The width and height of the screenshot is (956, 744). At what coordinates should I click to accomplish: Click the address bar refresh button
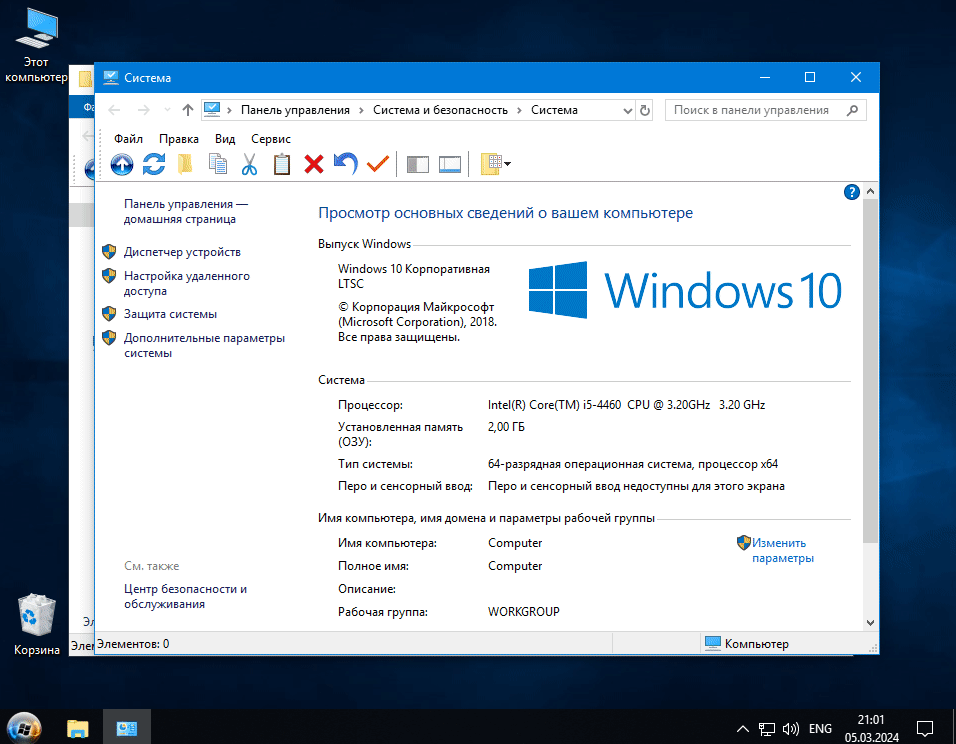(x=644, y=110)
